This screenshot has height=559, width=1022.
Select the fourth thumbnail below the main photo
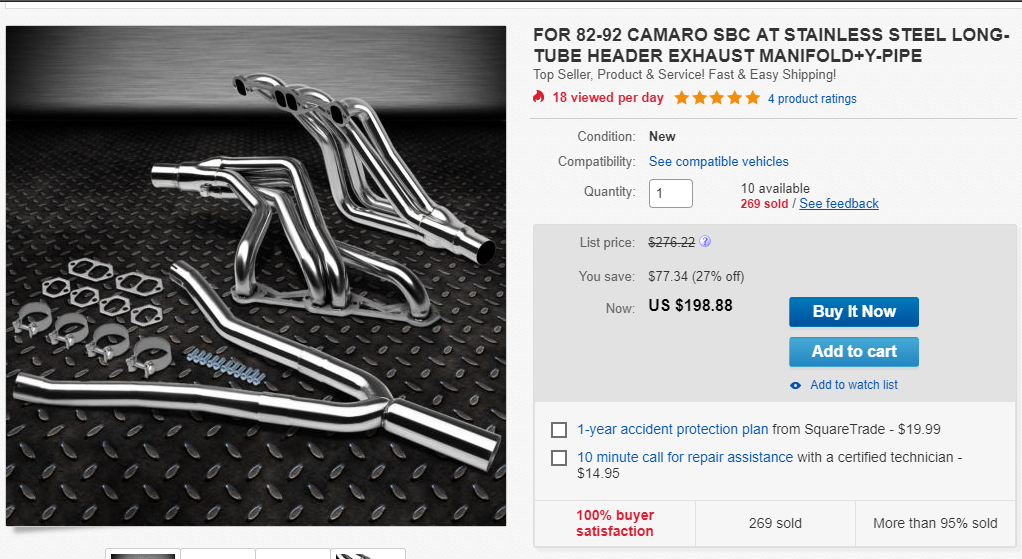[368, 554]
